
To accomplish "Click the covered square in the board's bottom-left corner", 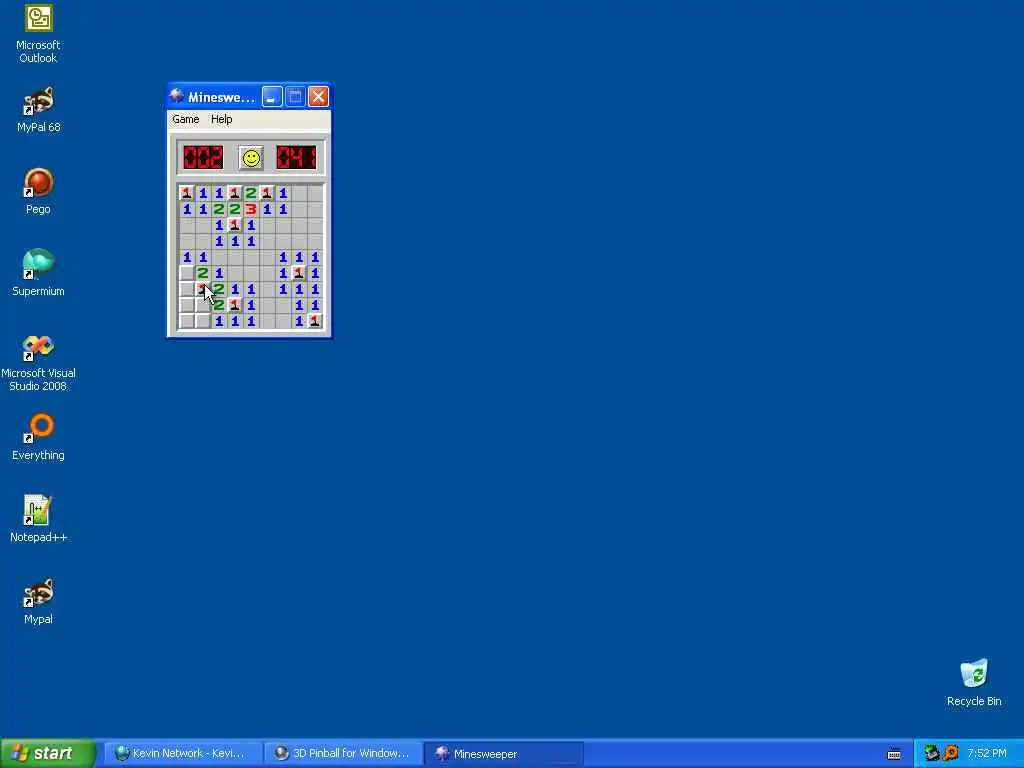I will [x=187, y=321].
